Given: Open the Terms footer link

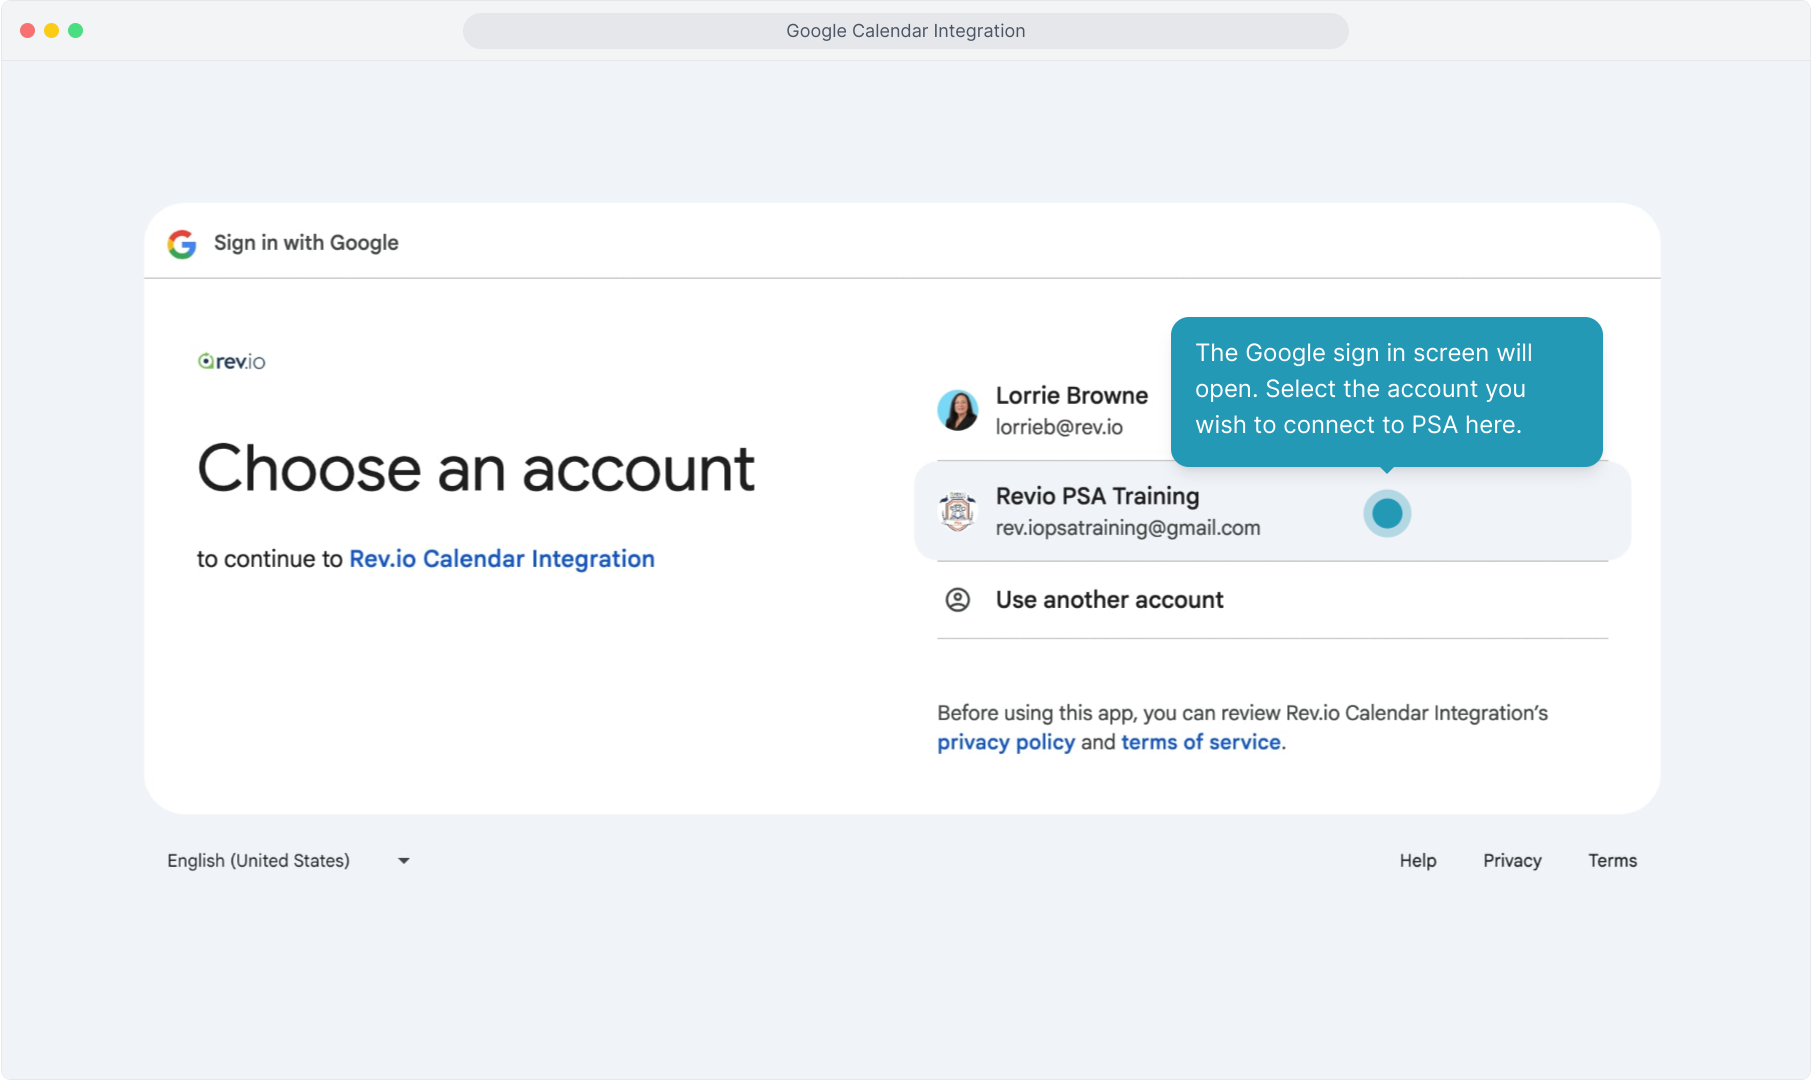Looking at the screenshot, I should (x=1612, y=861).
